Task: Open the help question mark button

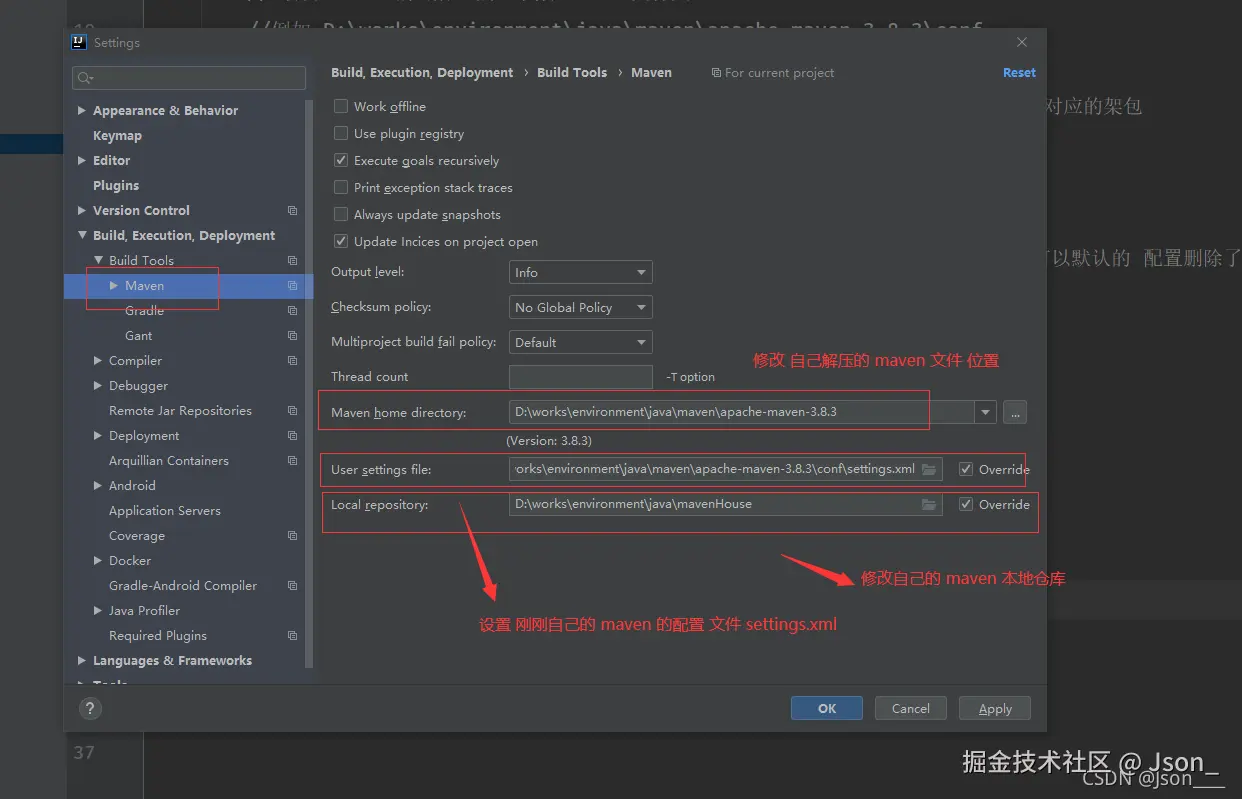Action: tap(90, 708)
